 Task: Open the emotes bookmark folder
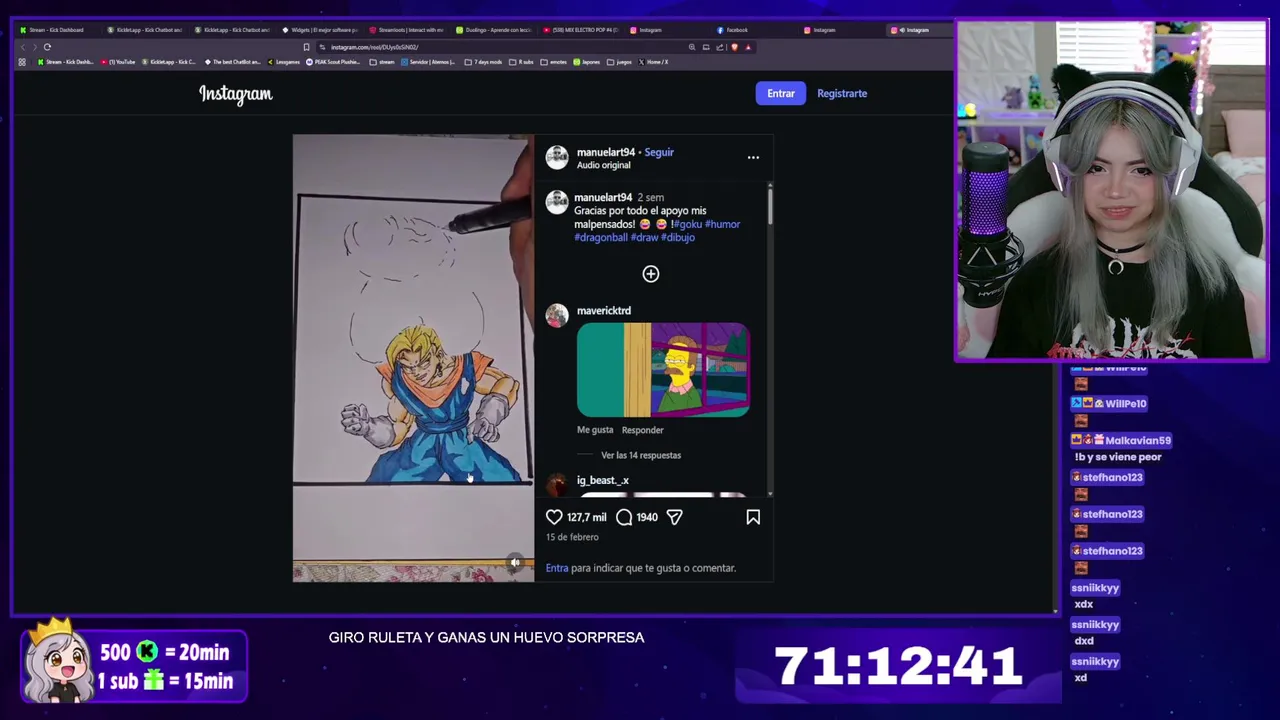click(553, 62)
